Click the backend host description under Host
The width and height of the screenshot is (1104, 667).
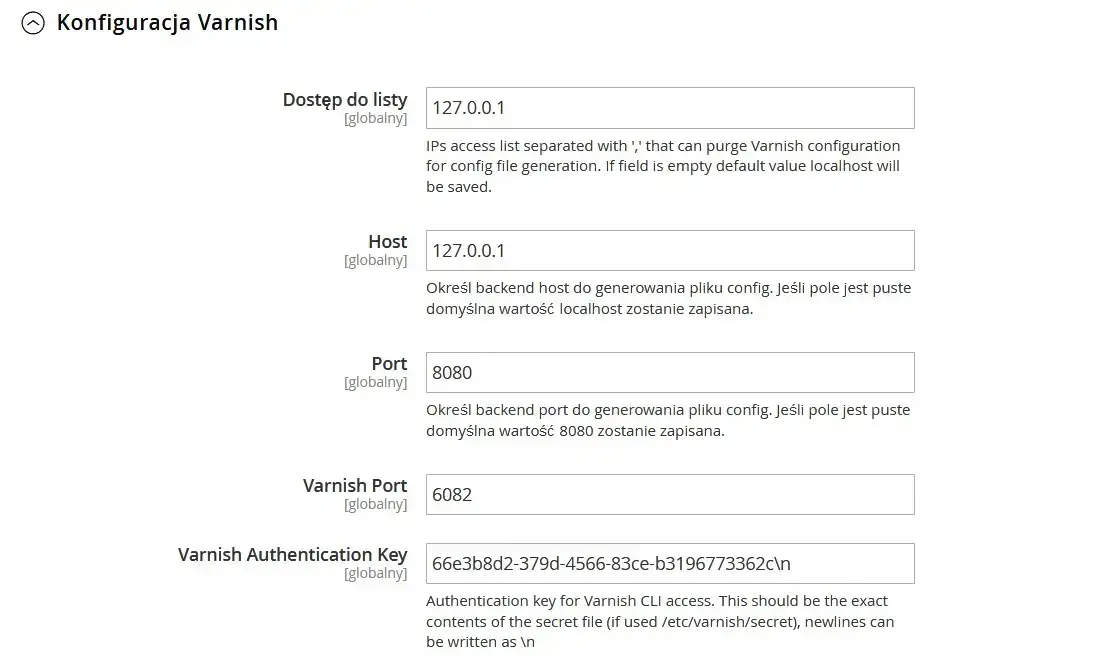point(668,298)
